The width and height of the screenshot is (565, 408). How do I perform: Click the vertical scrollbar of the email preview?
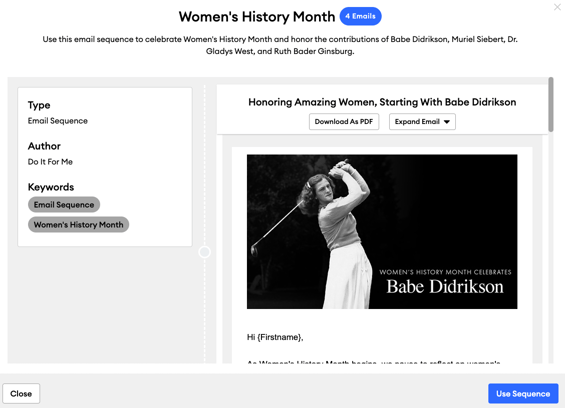[x=551, y=105]
